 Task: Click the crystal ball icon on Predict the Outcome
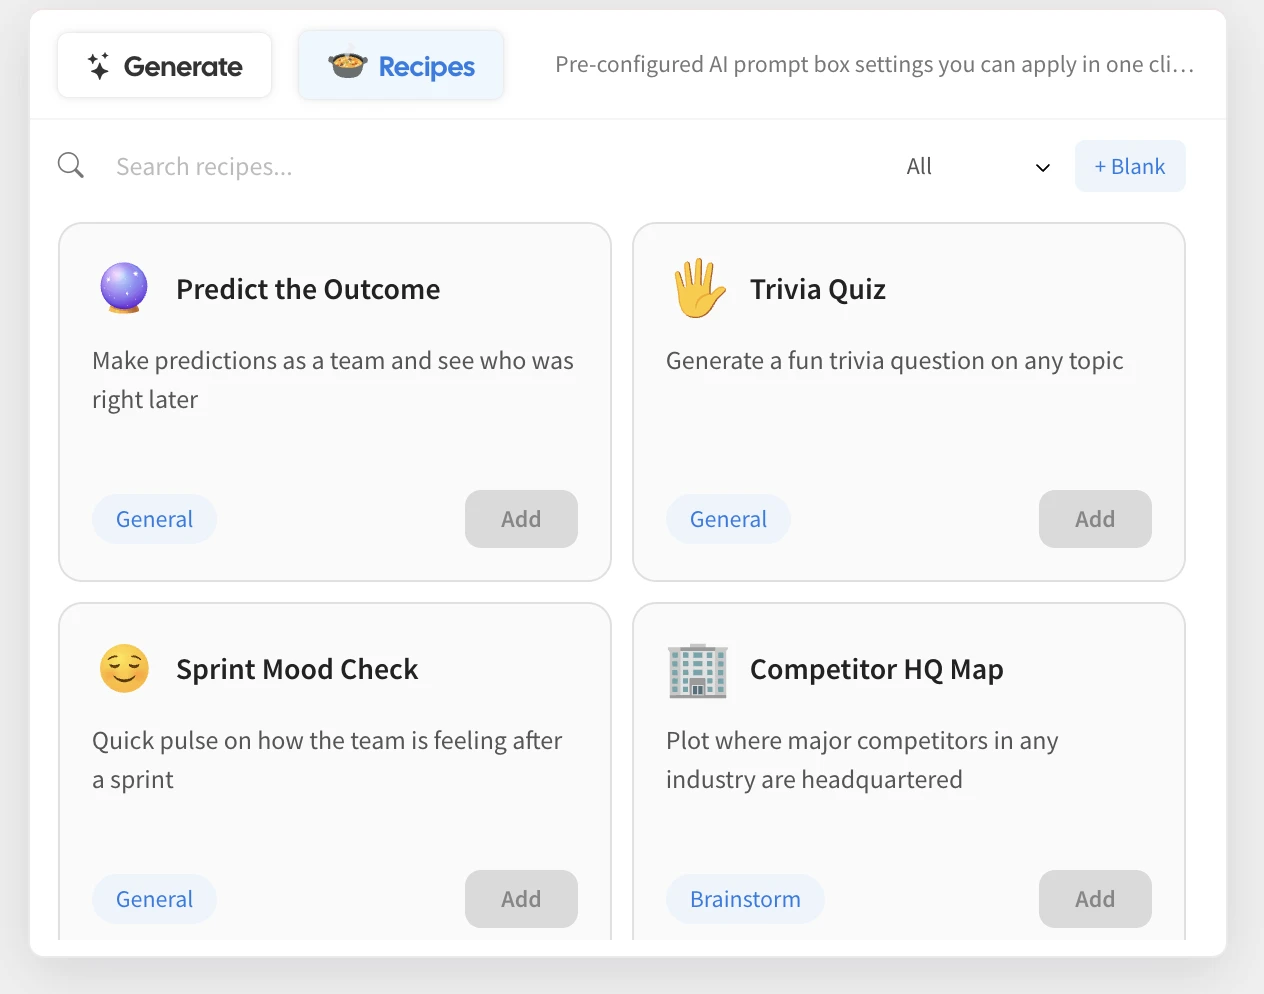[x=124, y=288]
